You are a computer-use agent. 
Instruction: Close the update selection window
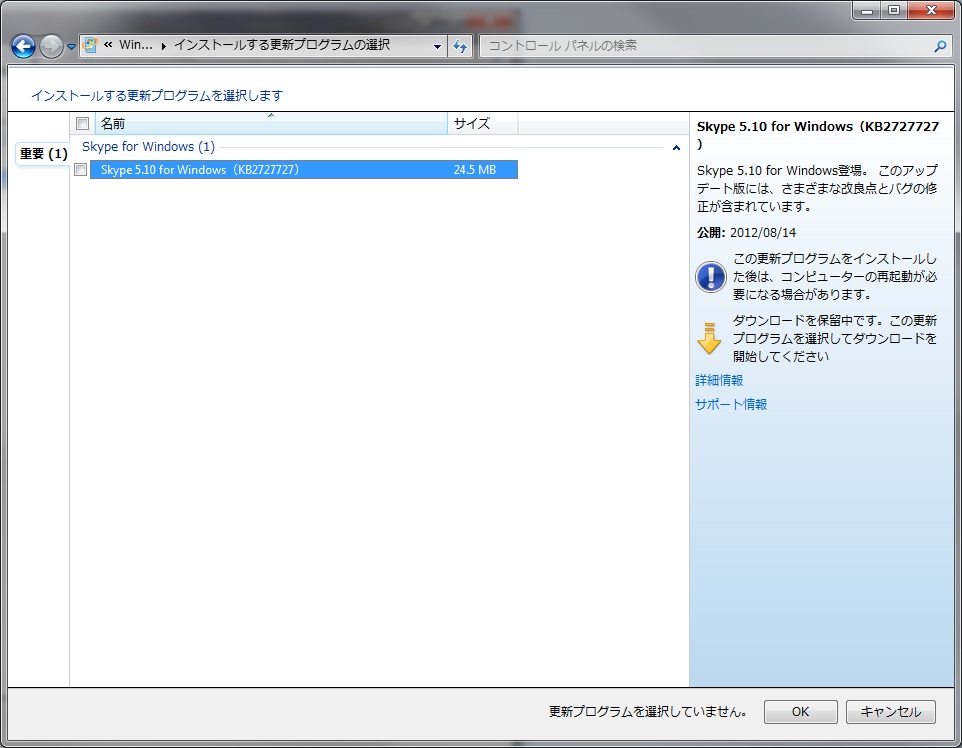coord(931,10)
